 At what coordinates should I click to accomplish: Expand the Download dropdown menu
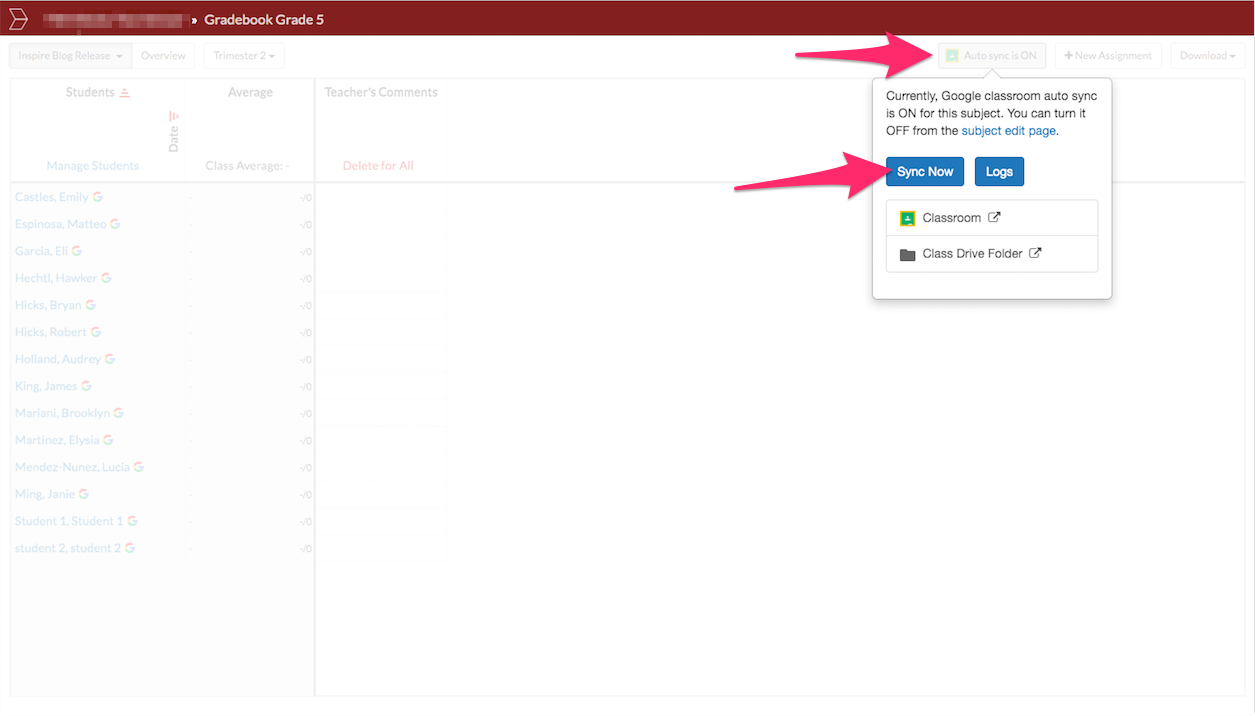coord(1207,56)
